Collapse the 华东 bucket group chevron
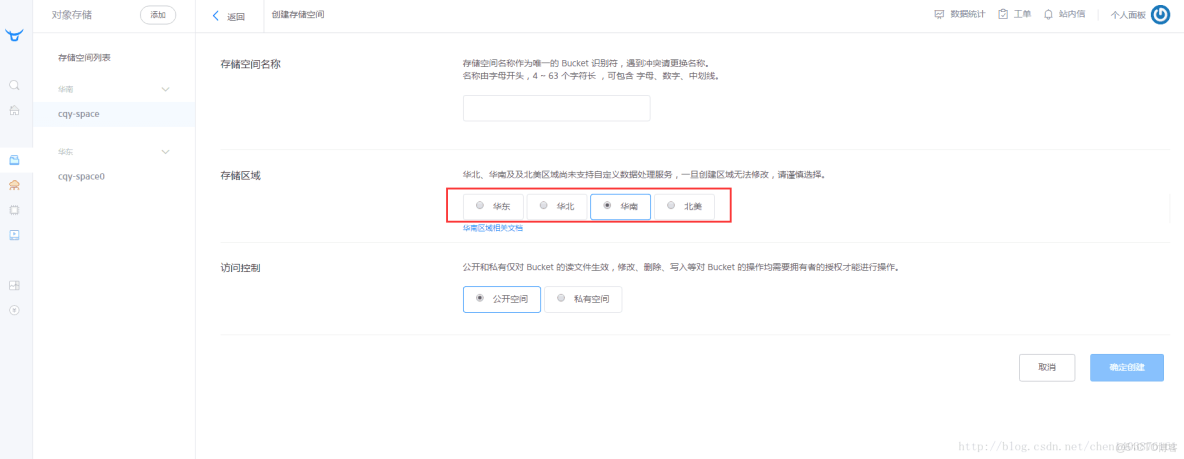The width and height of the screenshot is (1184, 459). [166, 152]
